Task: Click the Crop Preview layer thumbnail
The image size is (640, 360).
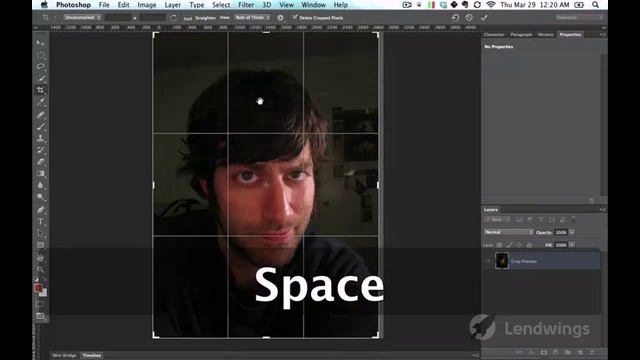Action: tap(502, 261)
